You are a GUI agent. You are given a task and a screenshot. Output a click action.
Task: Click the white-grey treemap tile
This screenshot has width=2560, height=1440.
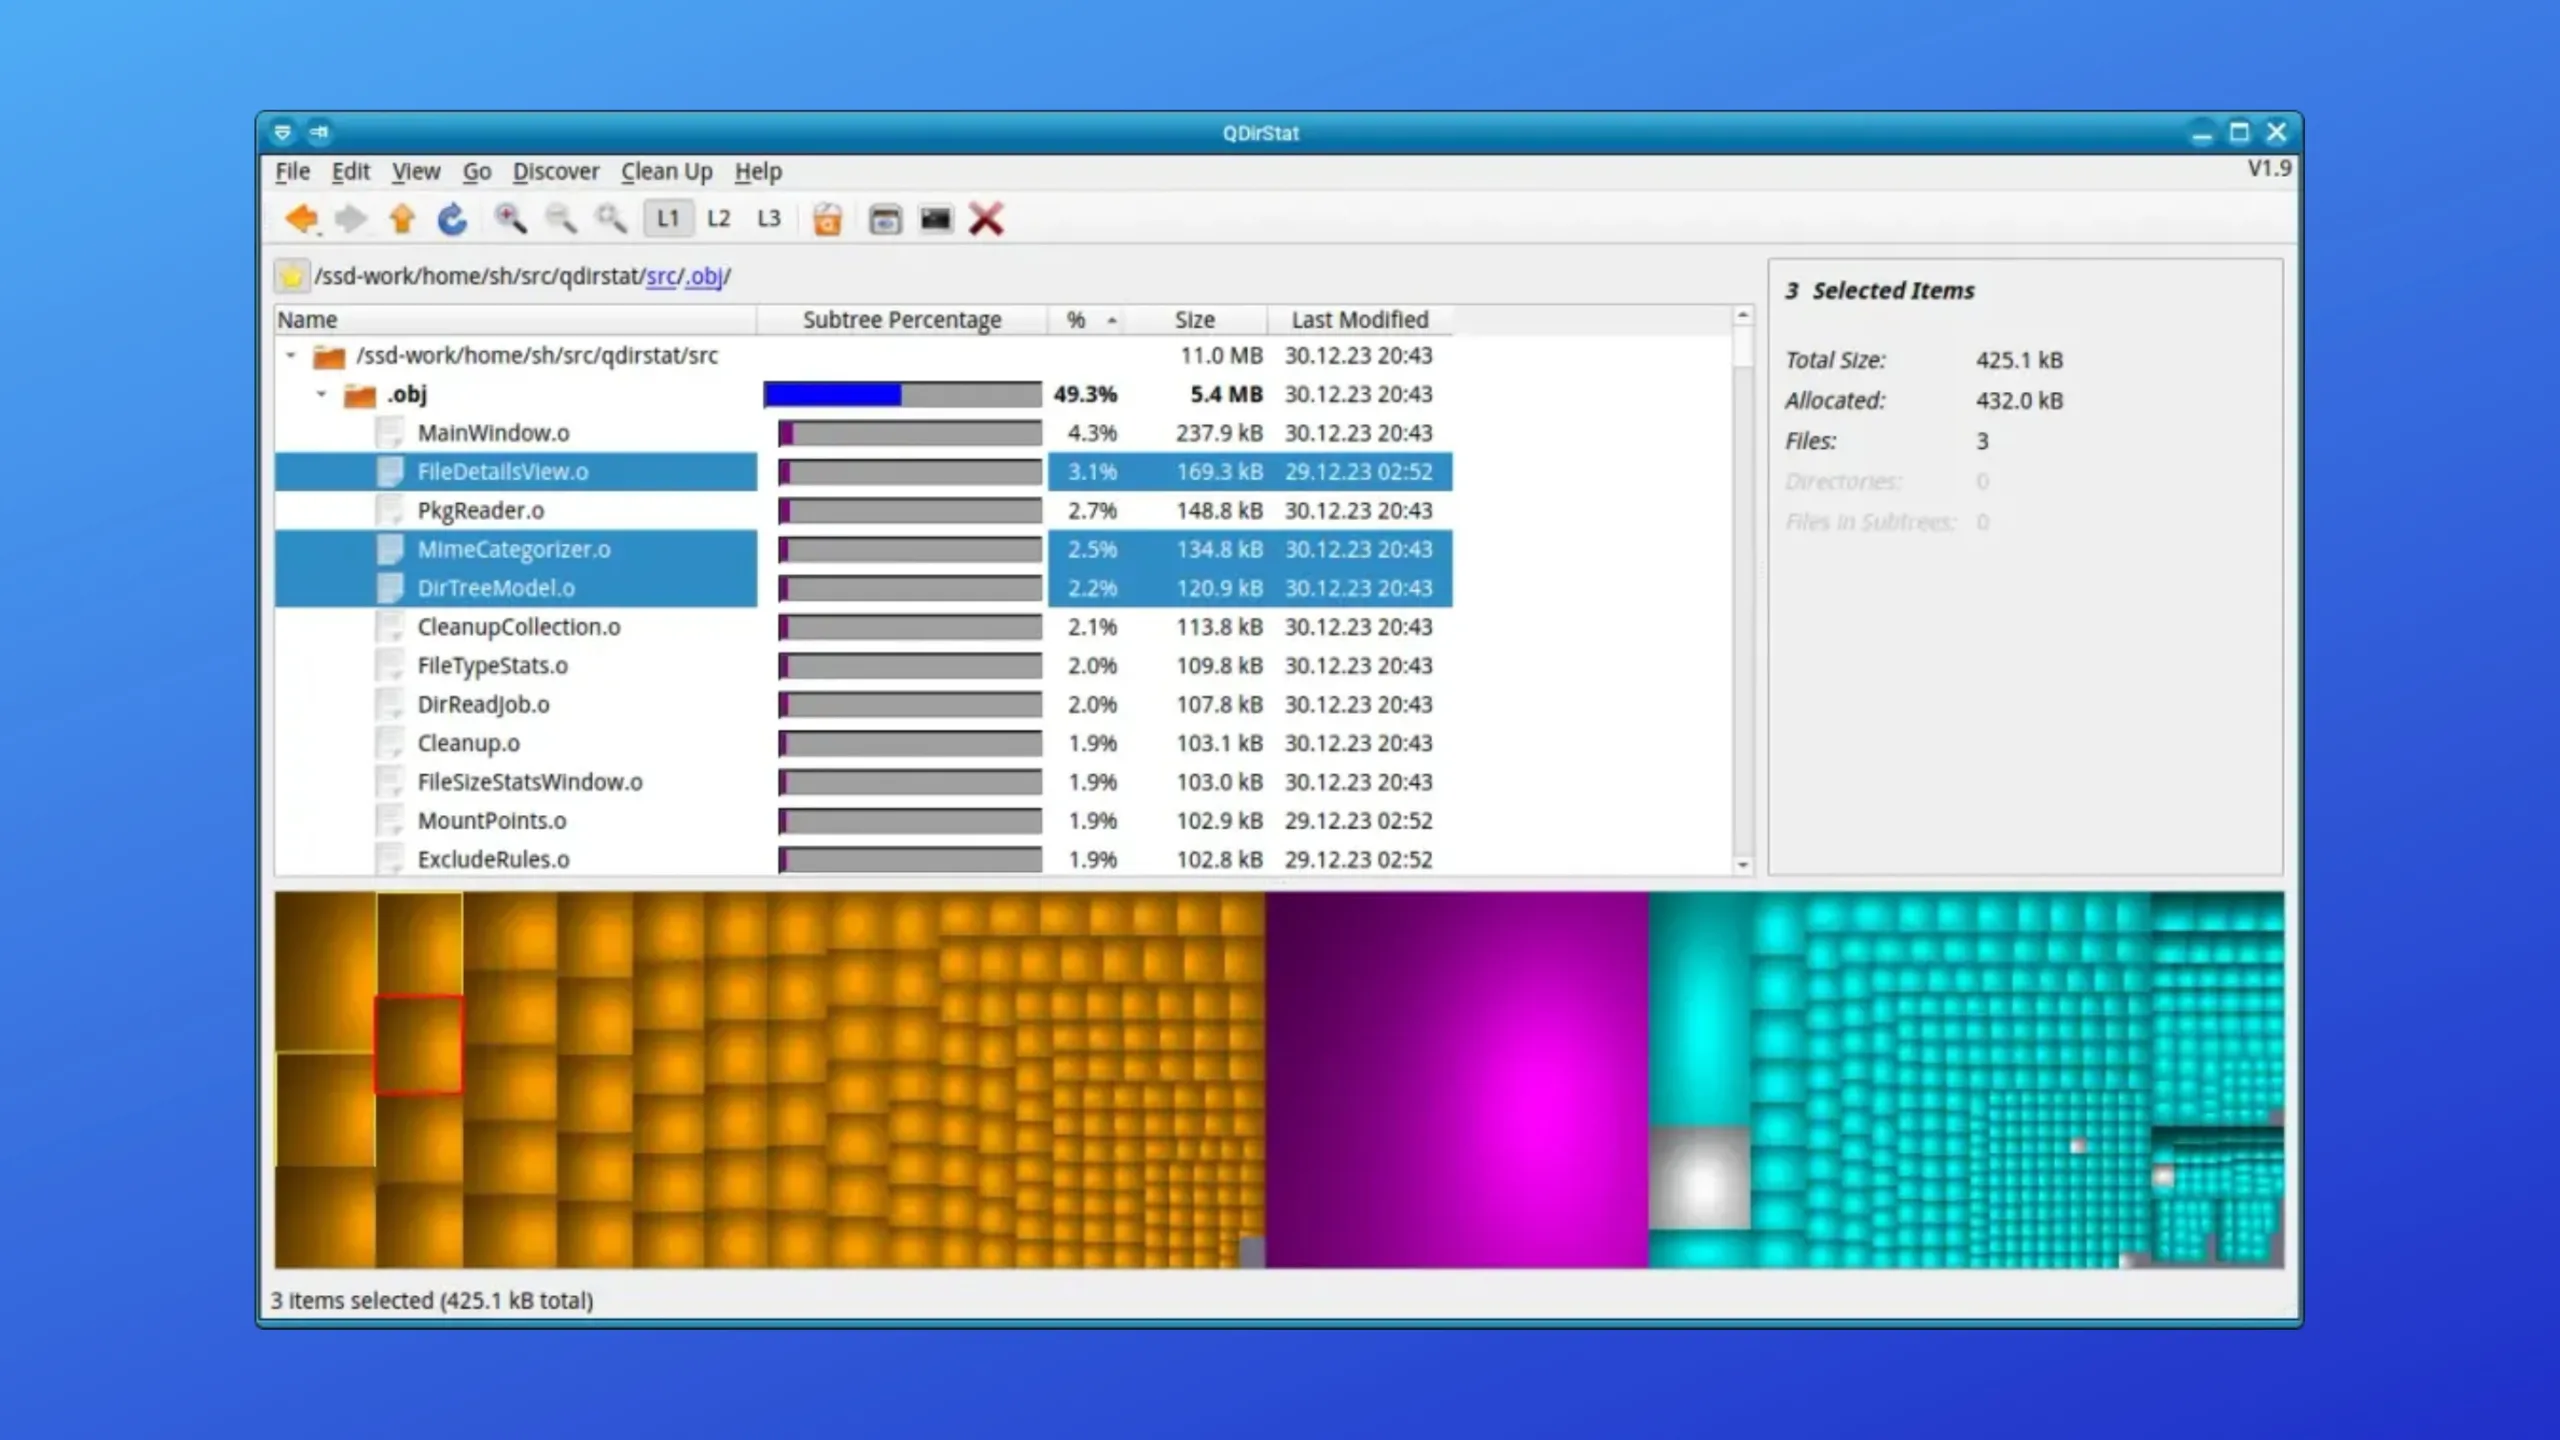[1700, 1179]
